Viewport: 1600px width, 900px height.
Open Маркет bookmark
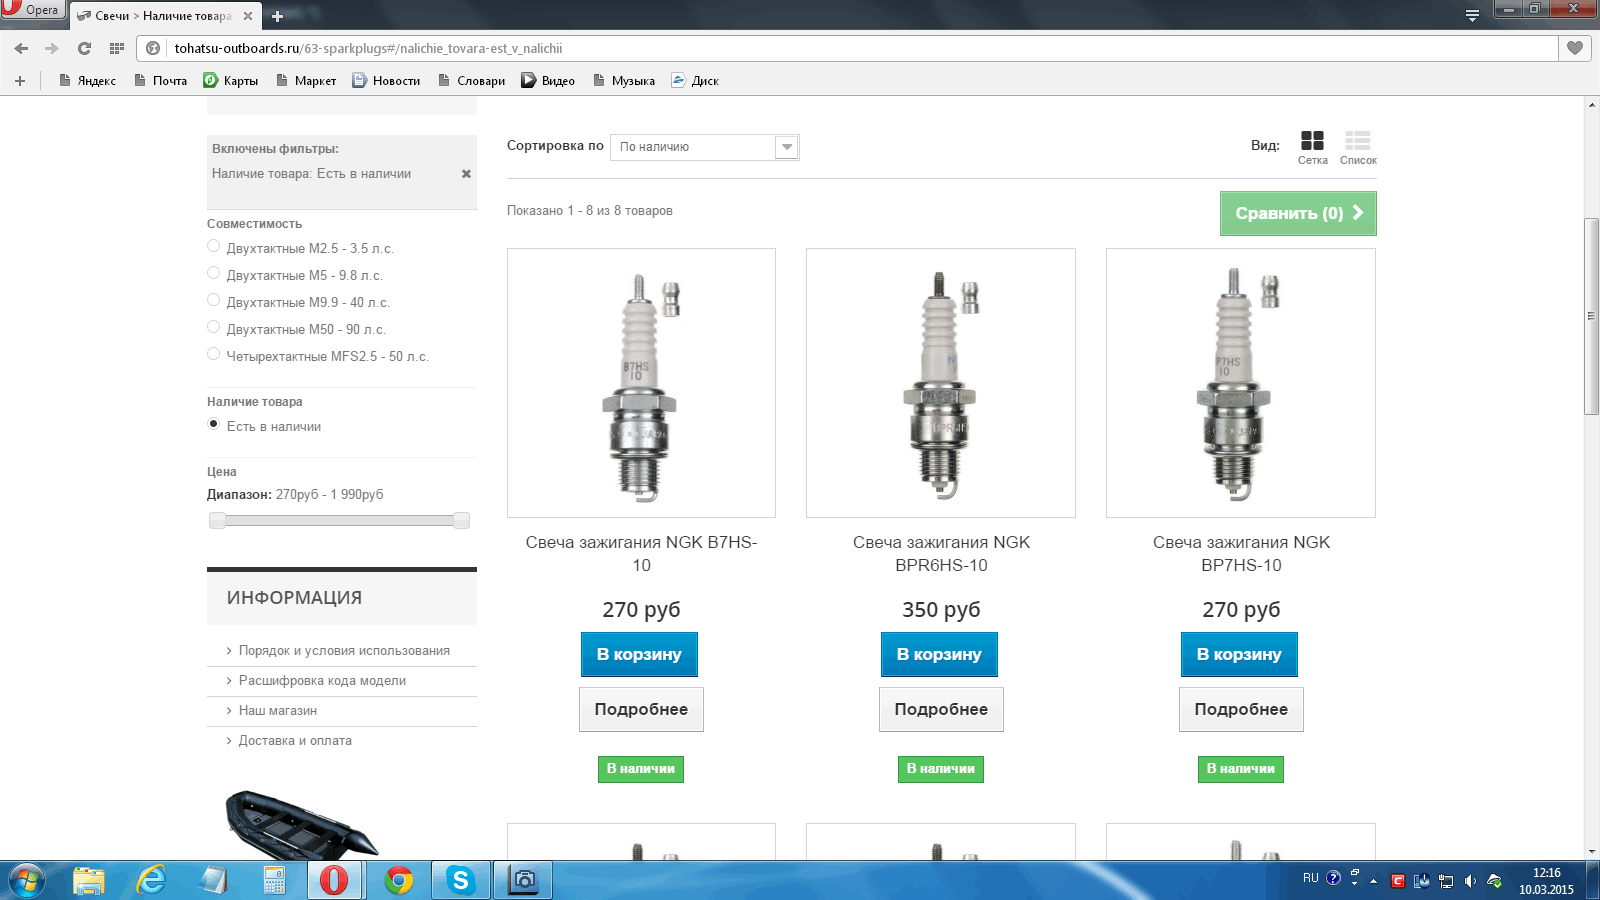coord(306,81)
